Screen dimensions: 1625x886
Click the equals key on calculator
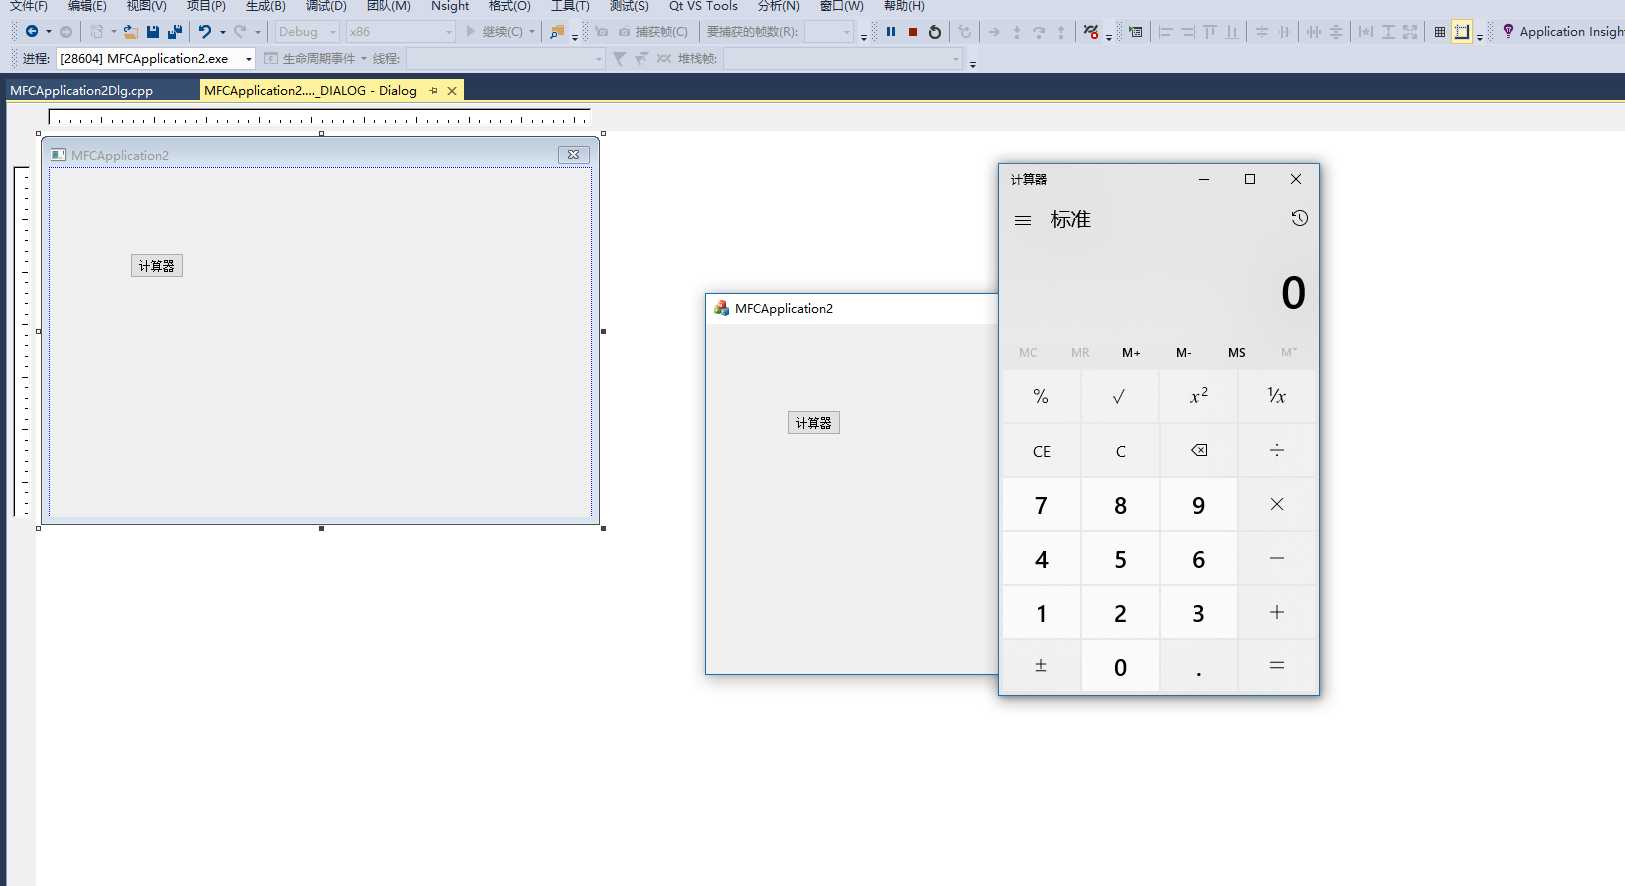coord(1277,666)
